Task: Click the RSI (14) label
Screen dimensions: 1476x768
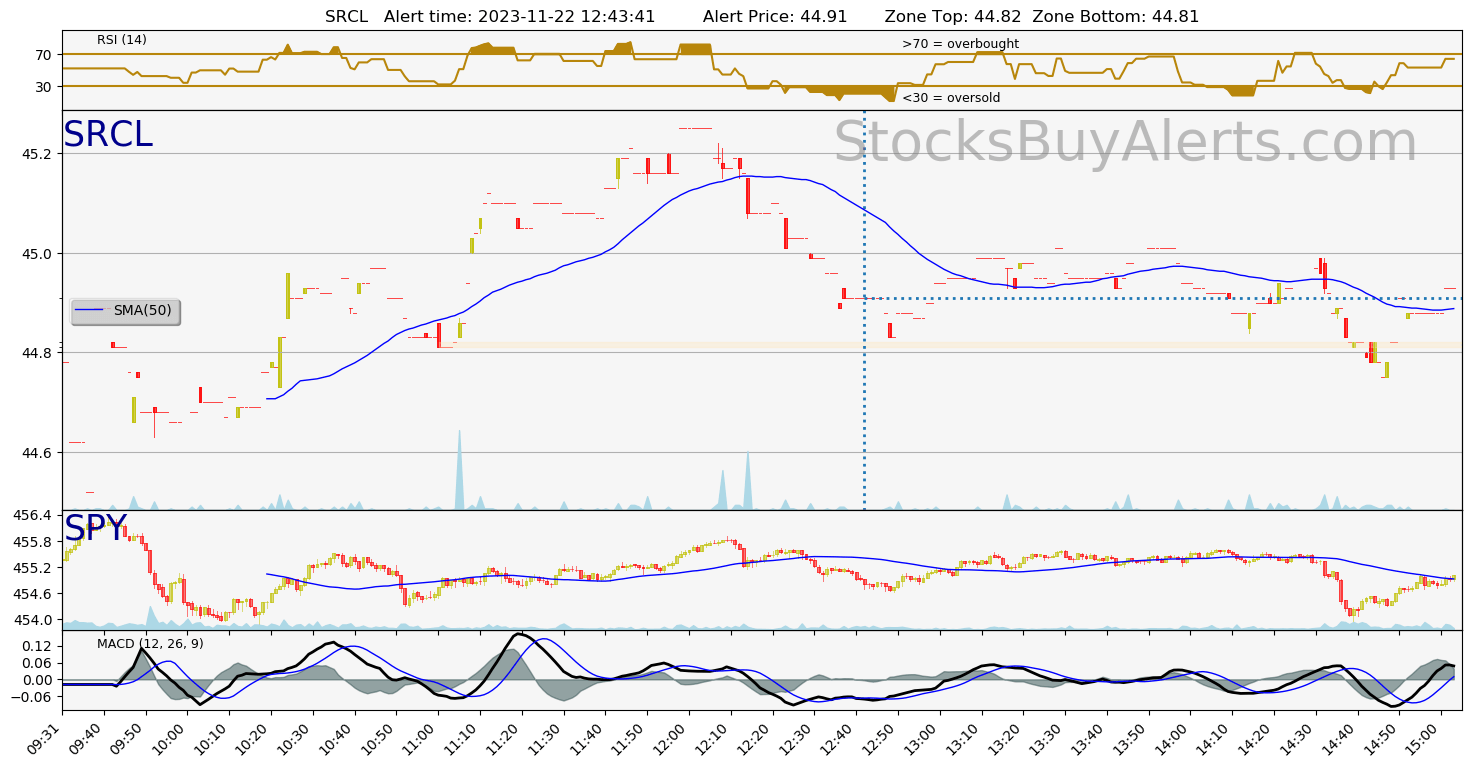Action: click(x=122, y=40)
